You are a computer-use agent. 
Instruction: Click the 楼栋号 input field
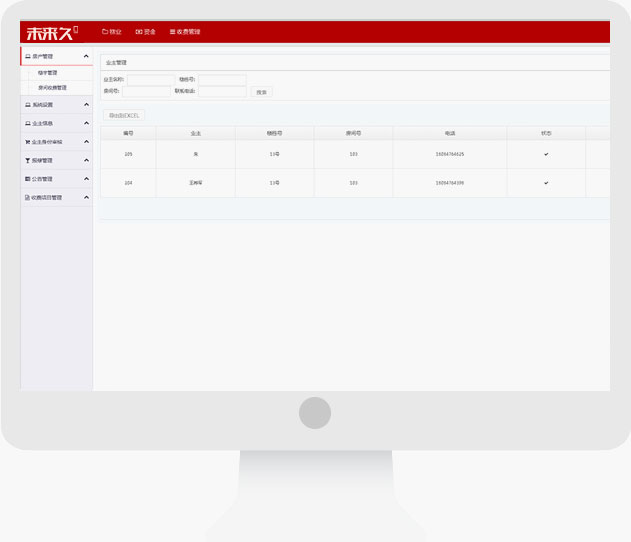pos(222,80)
